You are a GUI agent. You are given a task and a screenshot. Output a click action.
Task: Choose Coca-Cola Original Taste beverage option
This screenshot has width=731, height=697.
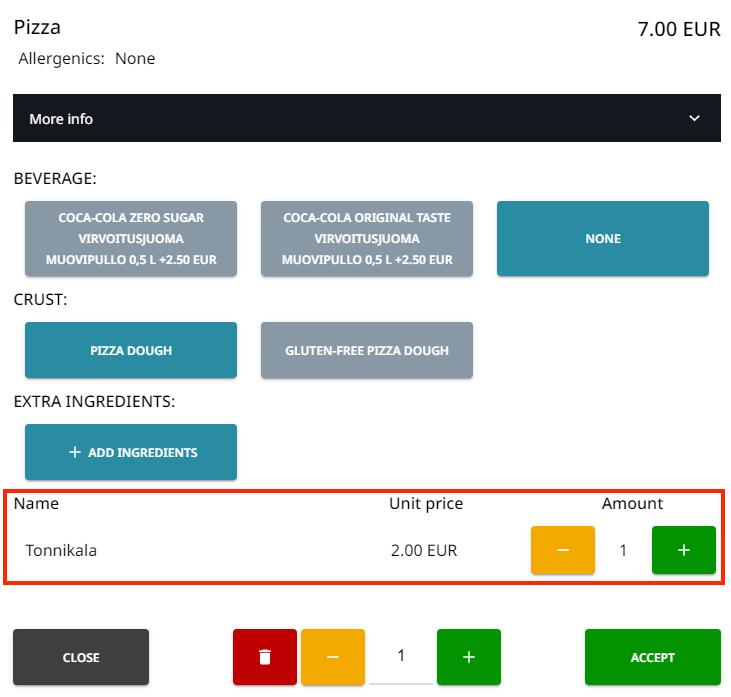pyautogui.click(x=367, y=239)
